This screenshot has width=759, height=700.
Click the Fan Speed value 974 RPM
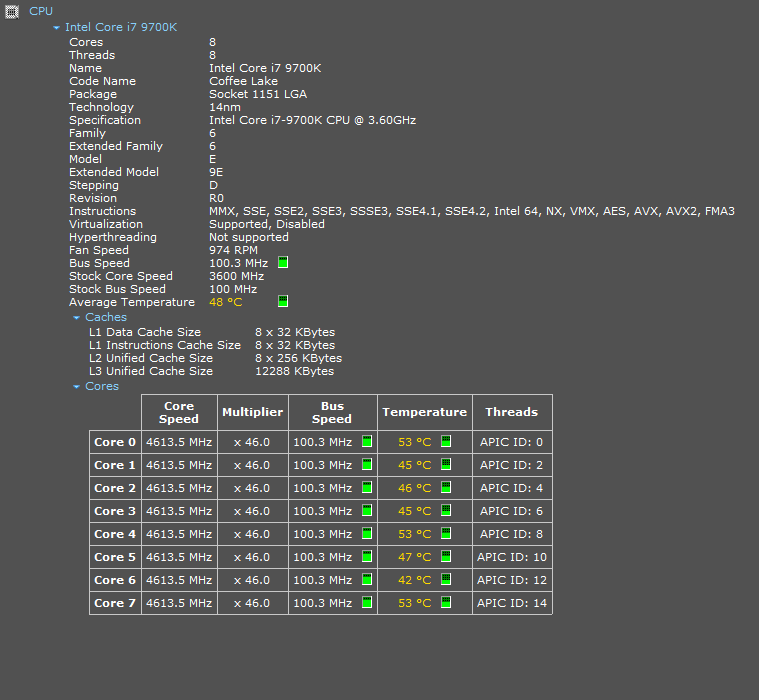[233, 250]
